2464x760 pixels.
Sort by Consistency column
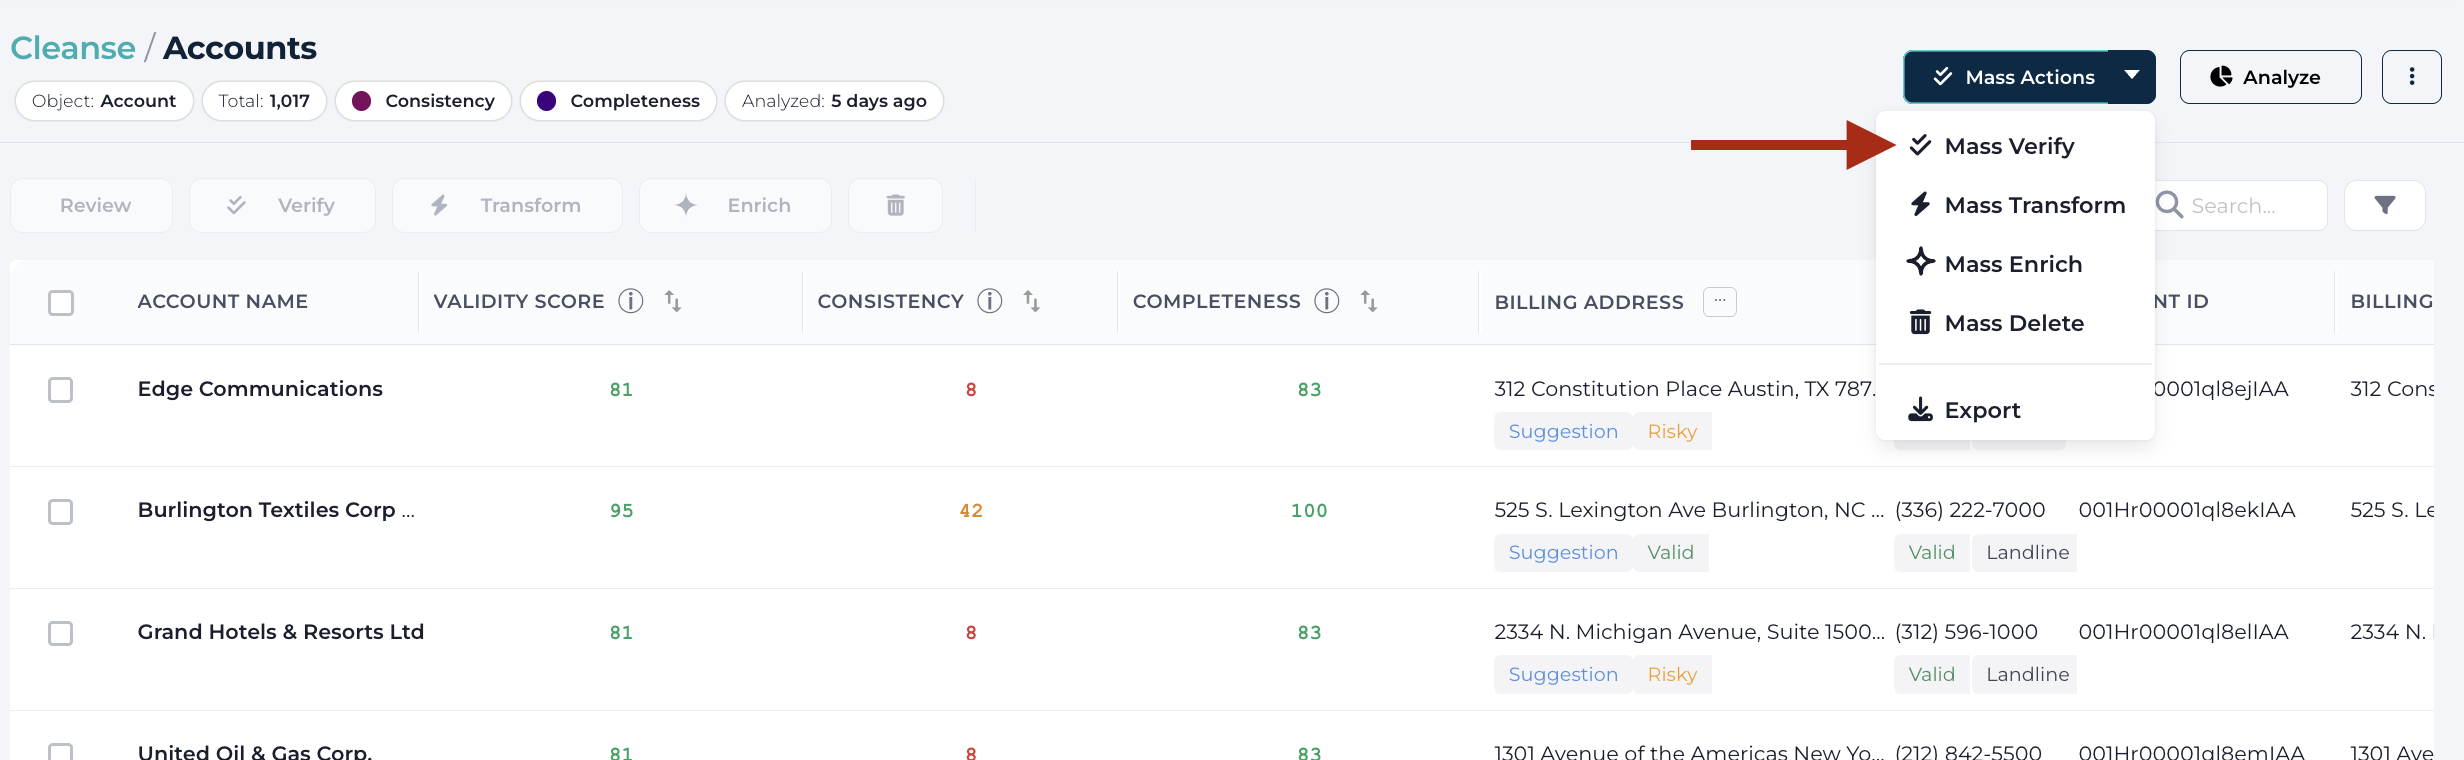(x=1032, y=301)
